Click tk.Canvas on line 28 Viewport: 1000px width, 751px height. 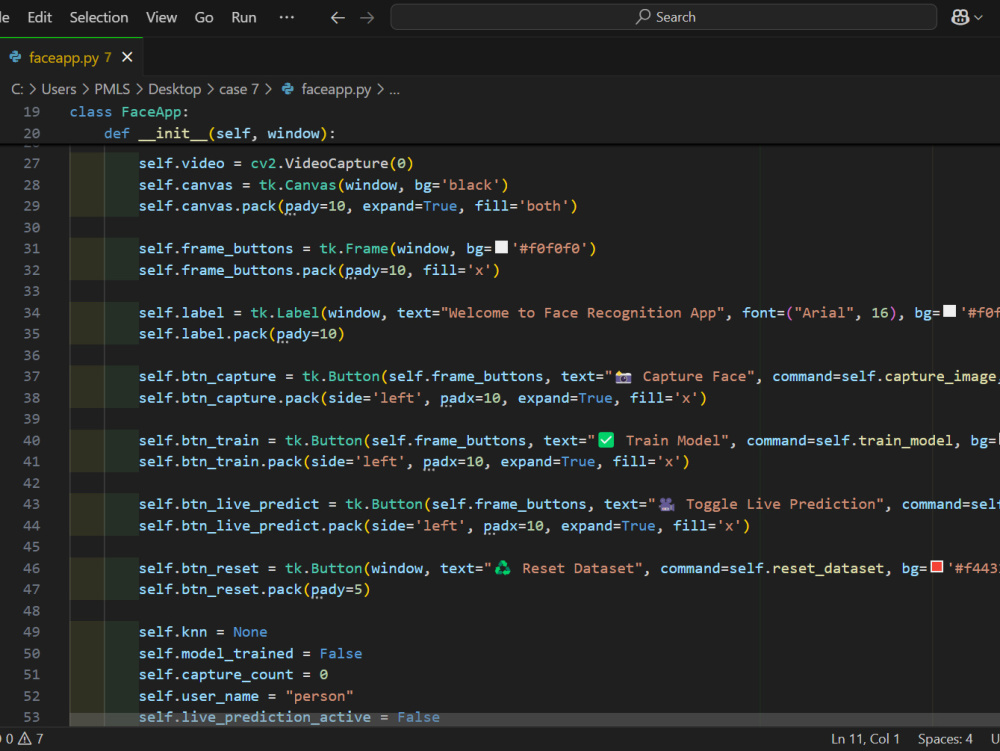(297, 185)
